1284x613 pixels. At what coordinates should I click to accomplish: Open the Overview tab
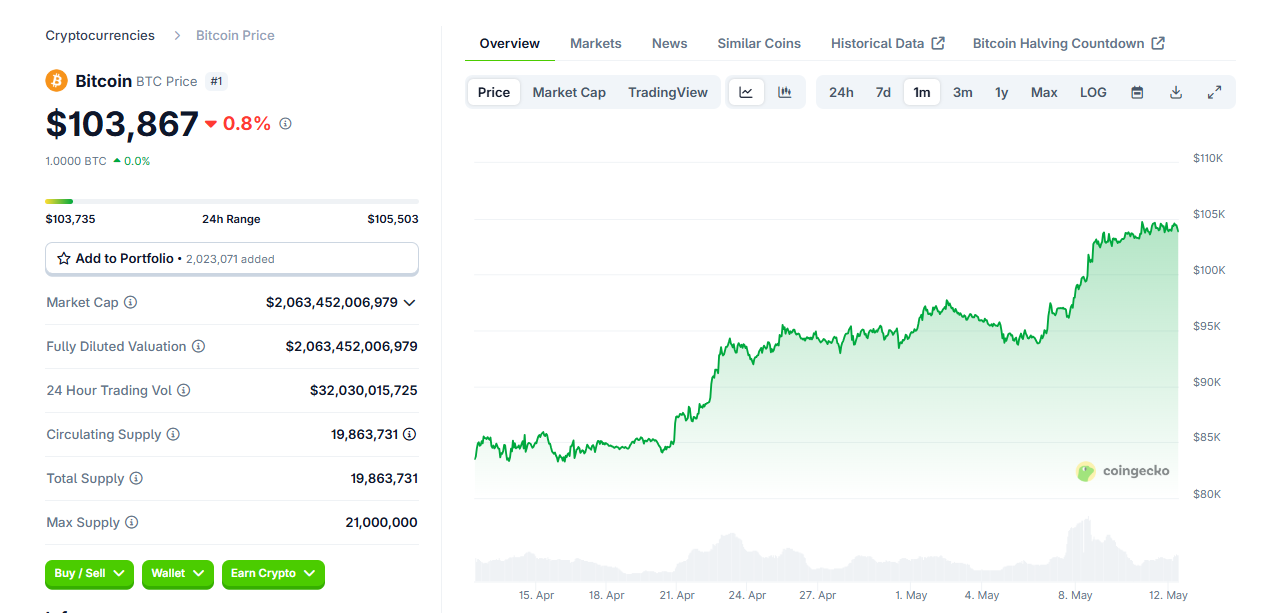509,43
